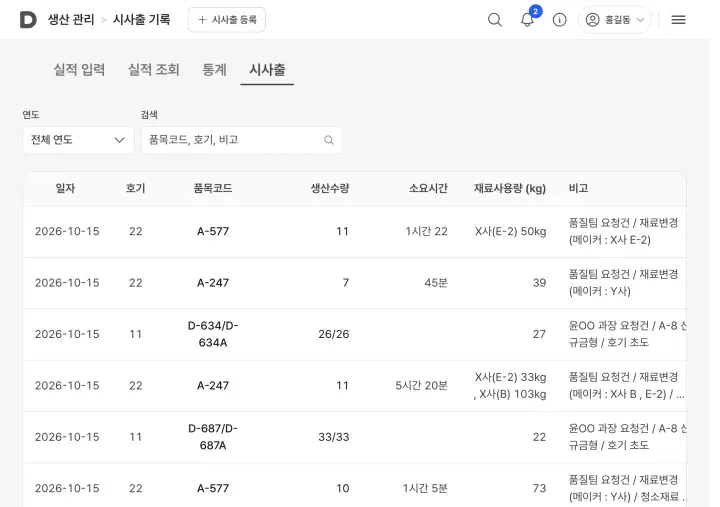Select item code D-634/D-634A cell

click(213, 334)
